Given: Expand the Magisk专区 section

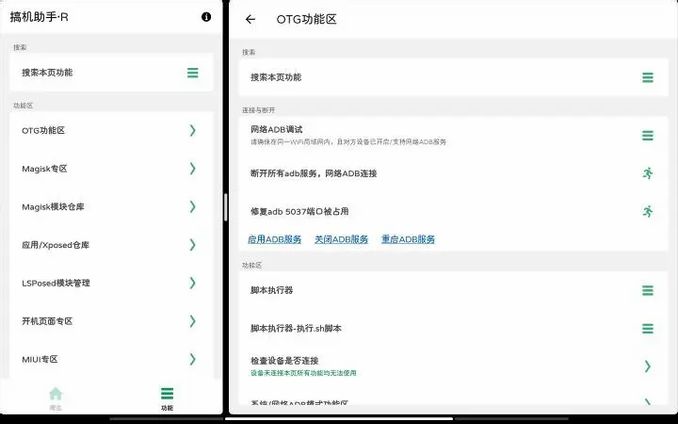Looking at the screenshot, I should click(192, 169).
